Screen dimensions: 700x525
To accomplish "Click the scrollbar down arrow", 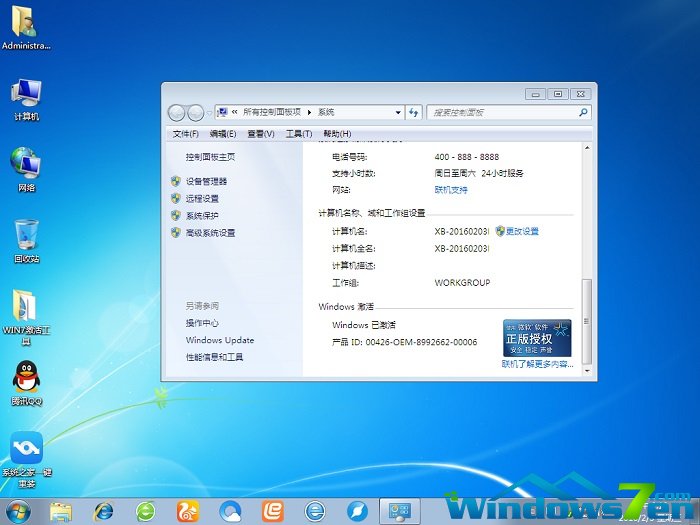I will [x=588, y=371].
